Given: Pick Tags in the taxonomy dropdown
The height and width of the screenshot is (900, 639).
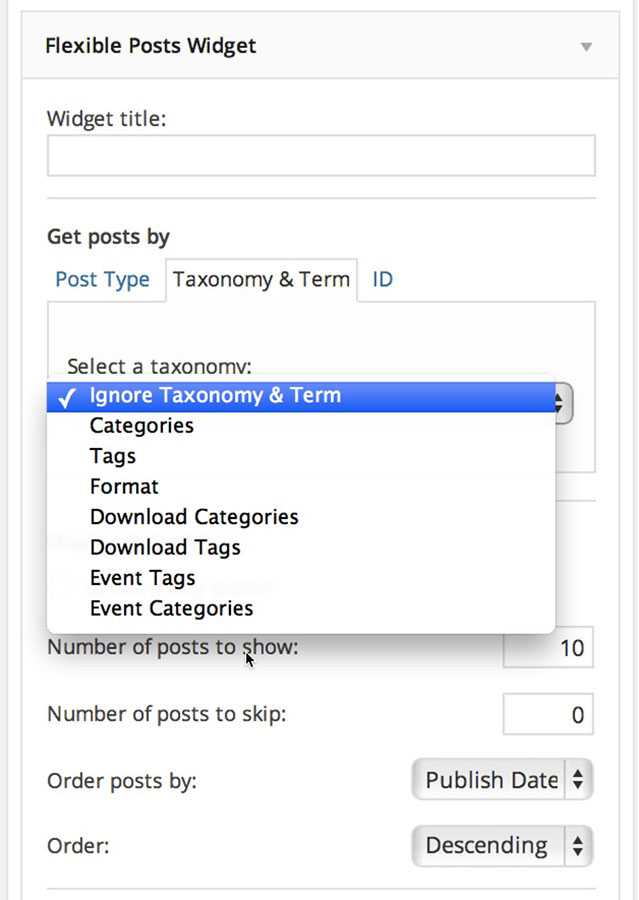Looking at the screenshot, I should 113,456.
